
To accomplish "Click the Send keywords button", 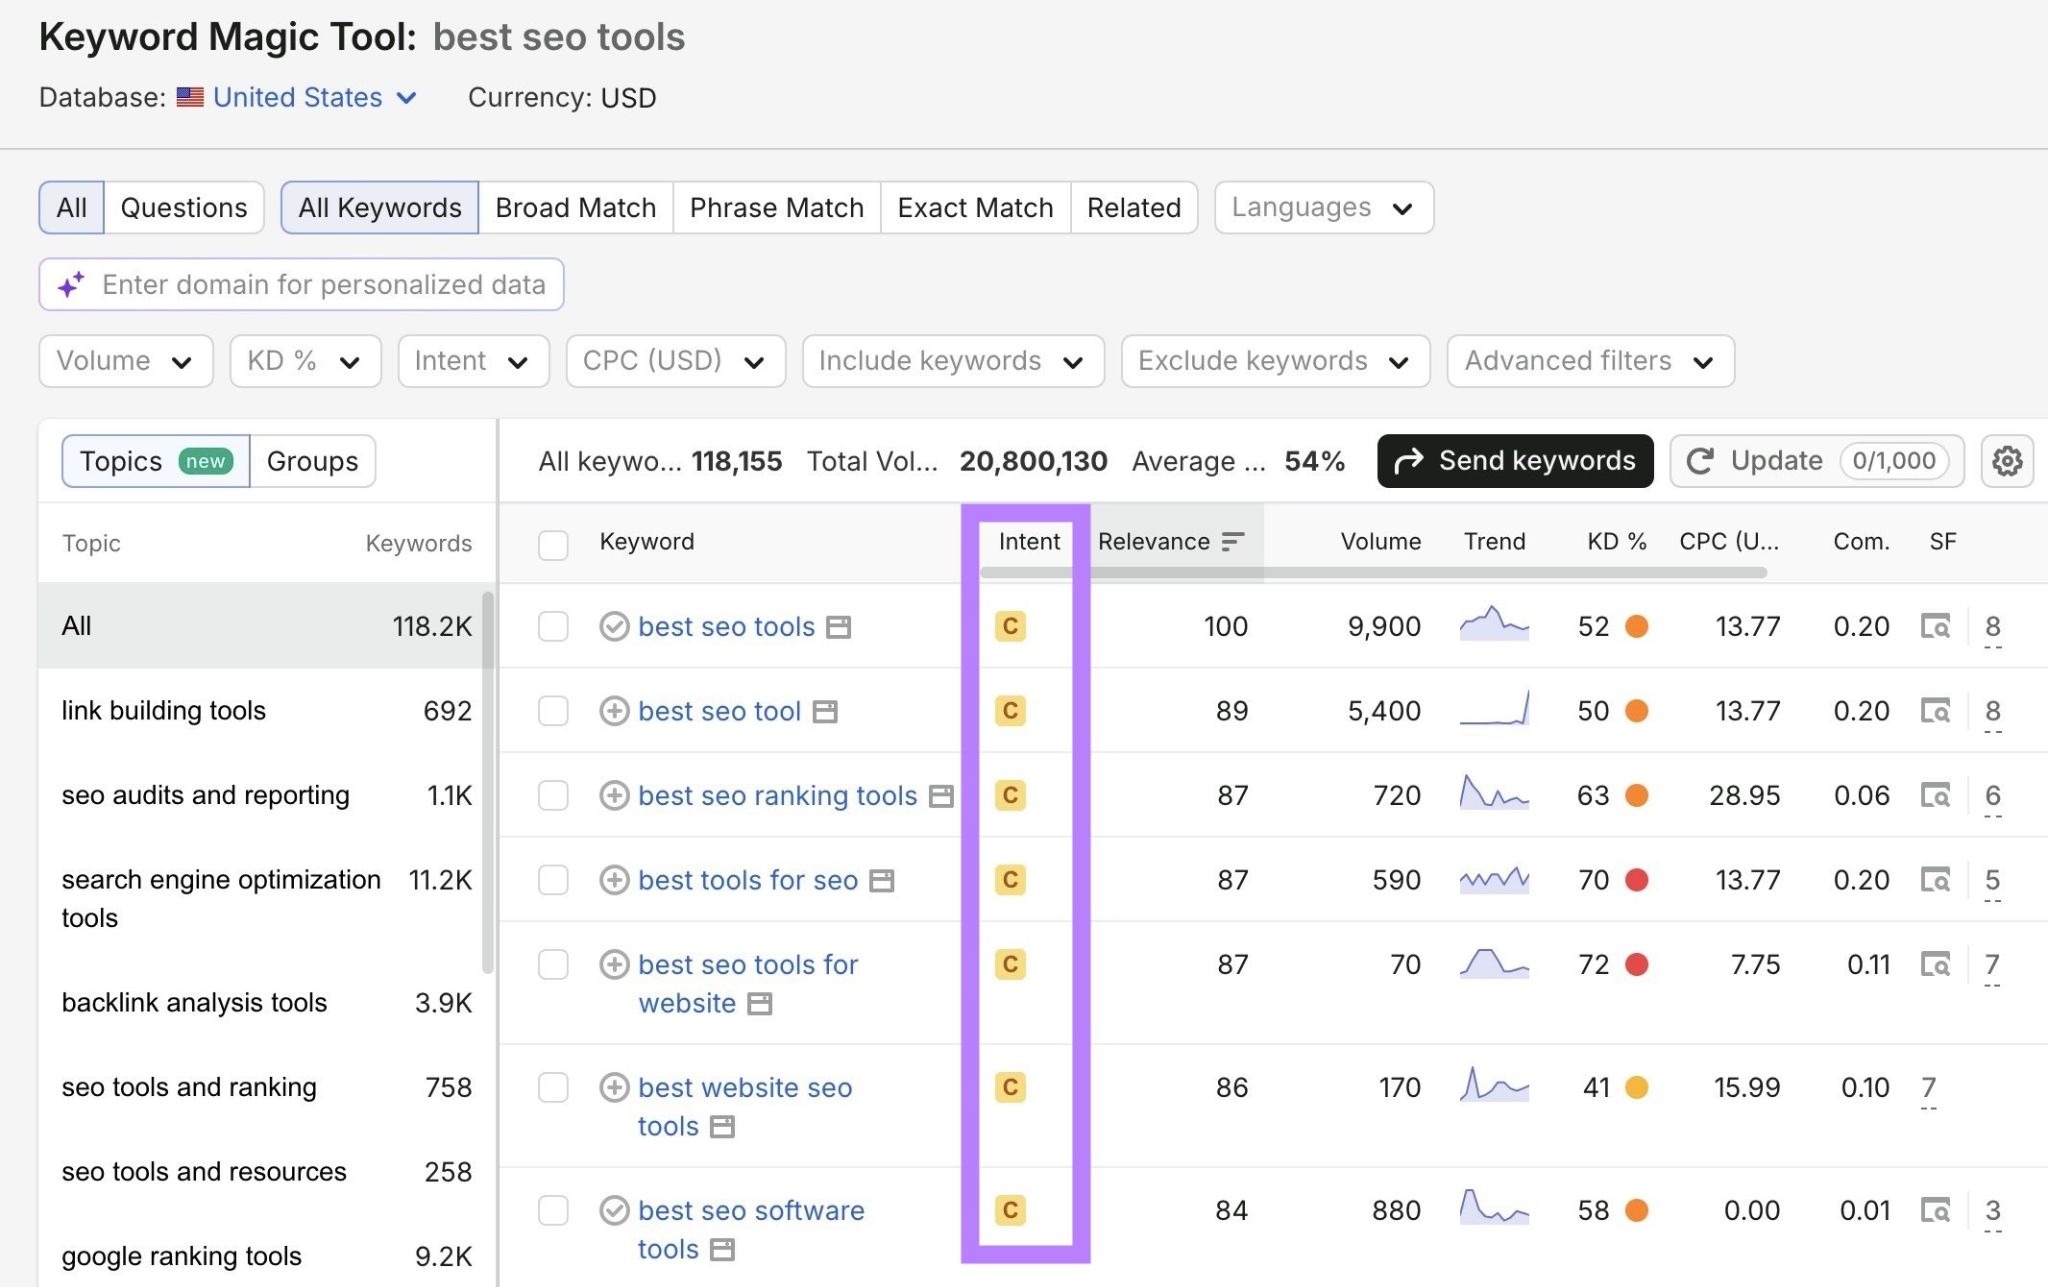I will [x=1515, y=461].
